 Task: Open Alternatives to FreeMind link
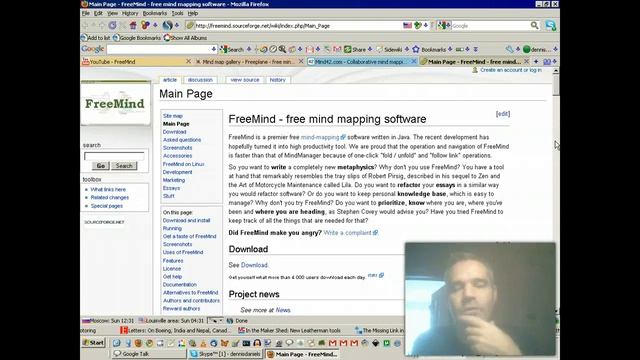click(190, 293)
